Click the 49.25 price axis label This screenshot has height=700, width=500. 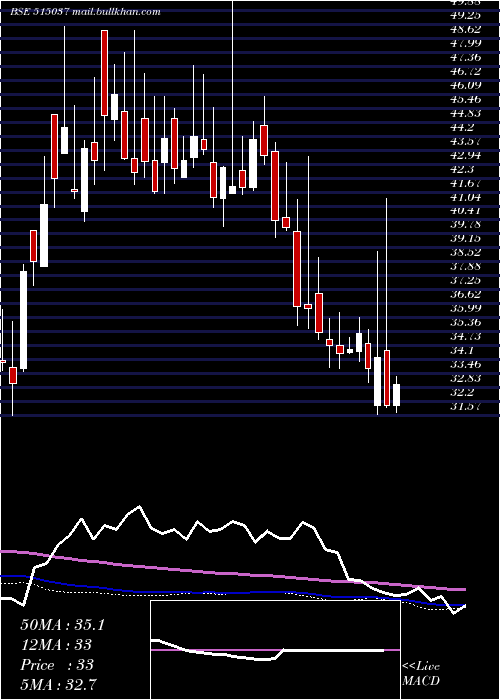[465, 15]
